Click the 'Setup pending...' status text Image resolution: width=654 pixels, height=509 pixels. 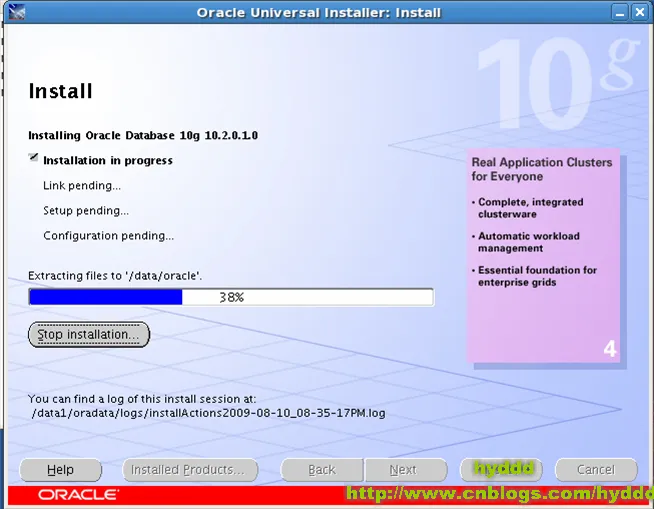coord(86,211)
